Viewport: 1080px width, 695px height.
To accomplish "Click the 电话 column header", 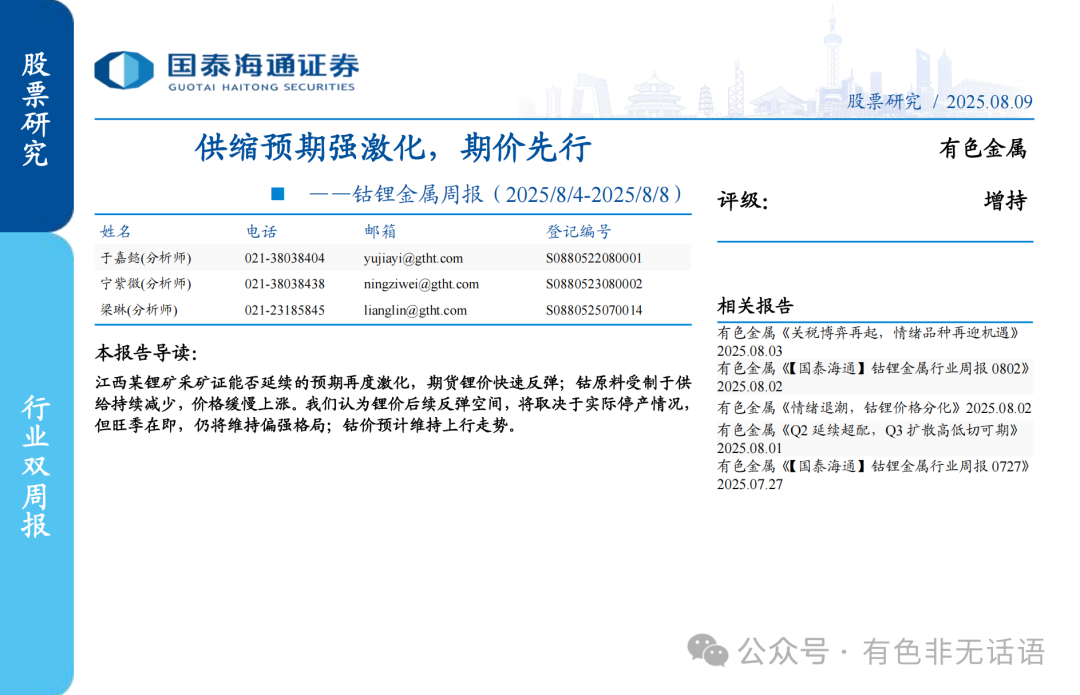I will [261, 231].
